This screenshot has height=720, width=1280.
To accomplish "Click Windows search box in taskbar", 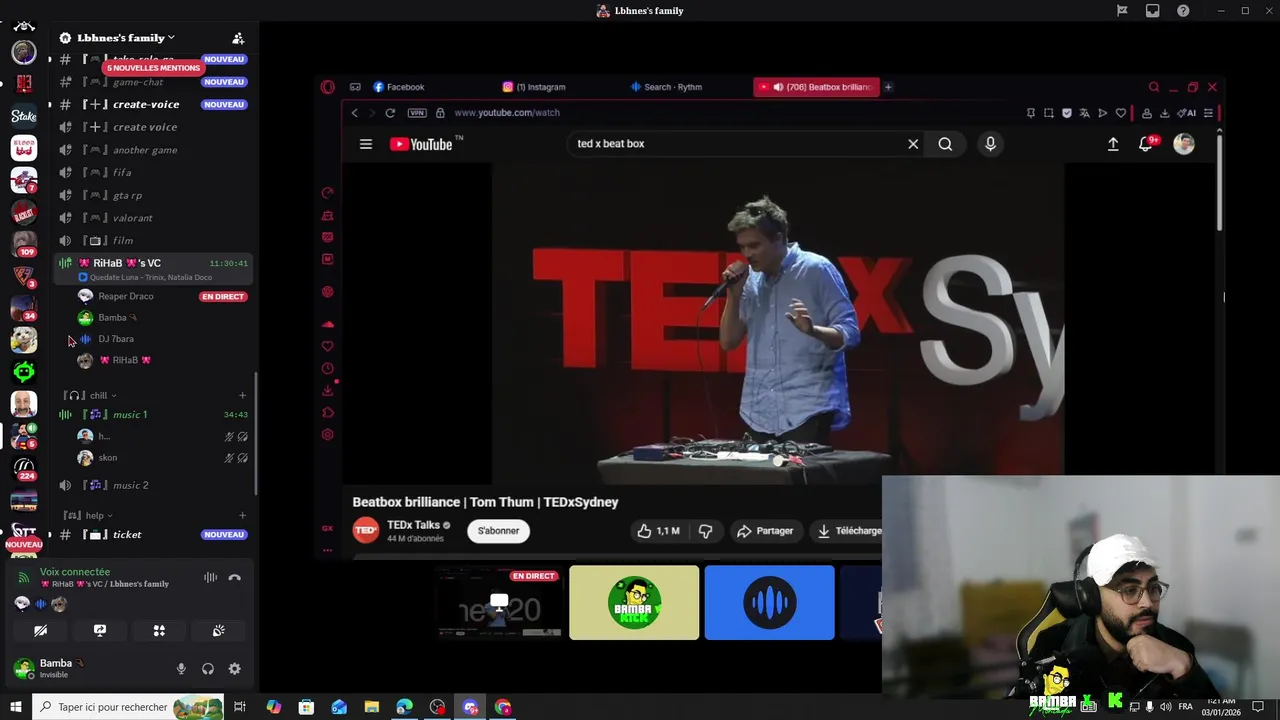I will (x=130, y=707).
